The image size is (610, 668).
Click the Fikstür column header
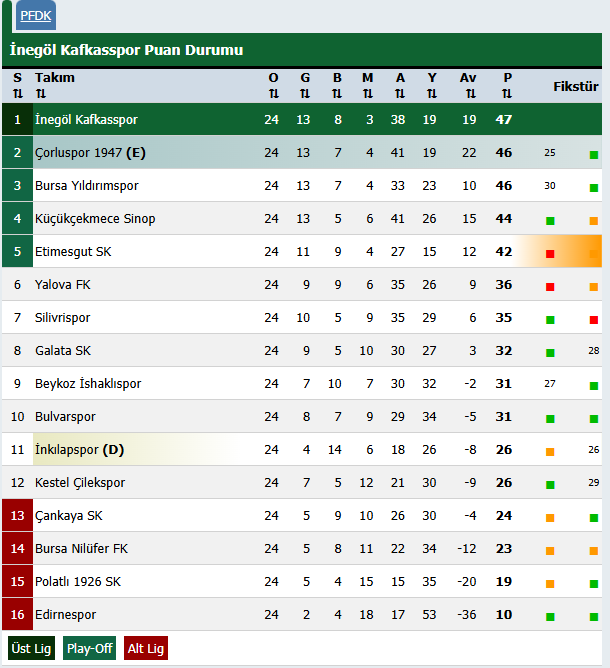[575, 86]
